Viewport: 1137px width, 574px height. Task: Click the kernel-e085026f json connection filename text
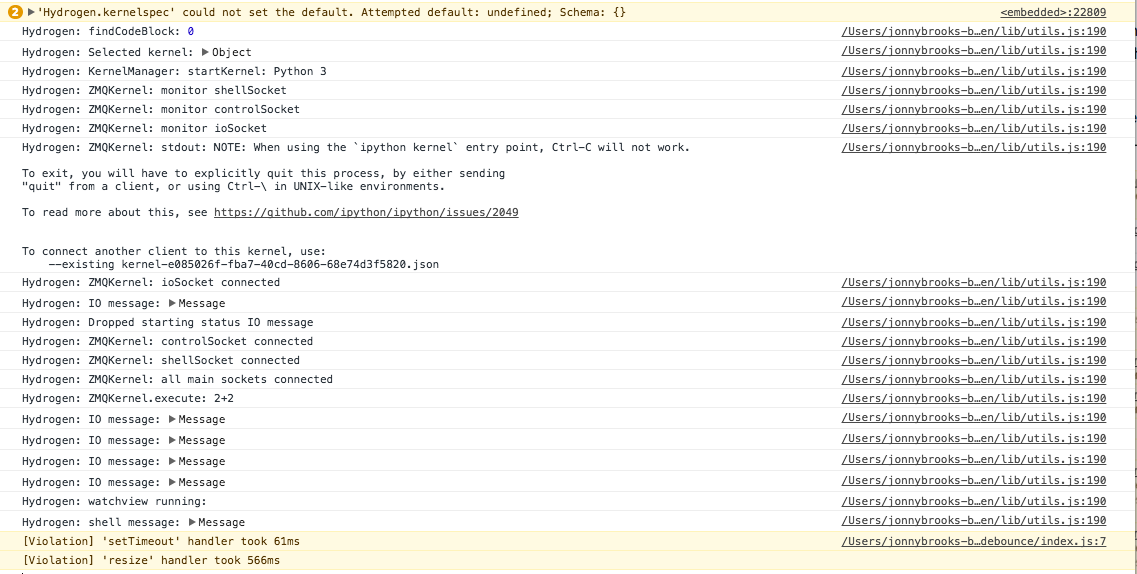[280, 265]
